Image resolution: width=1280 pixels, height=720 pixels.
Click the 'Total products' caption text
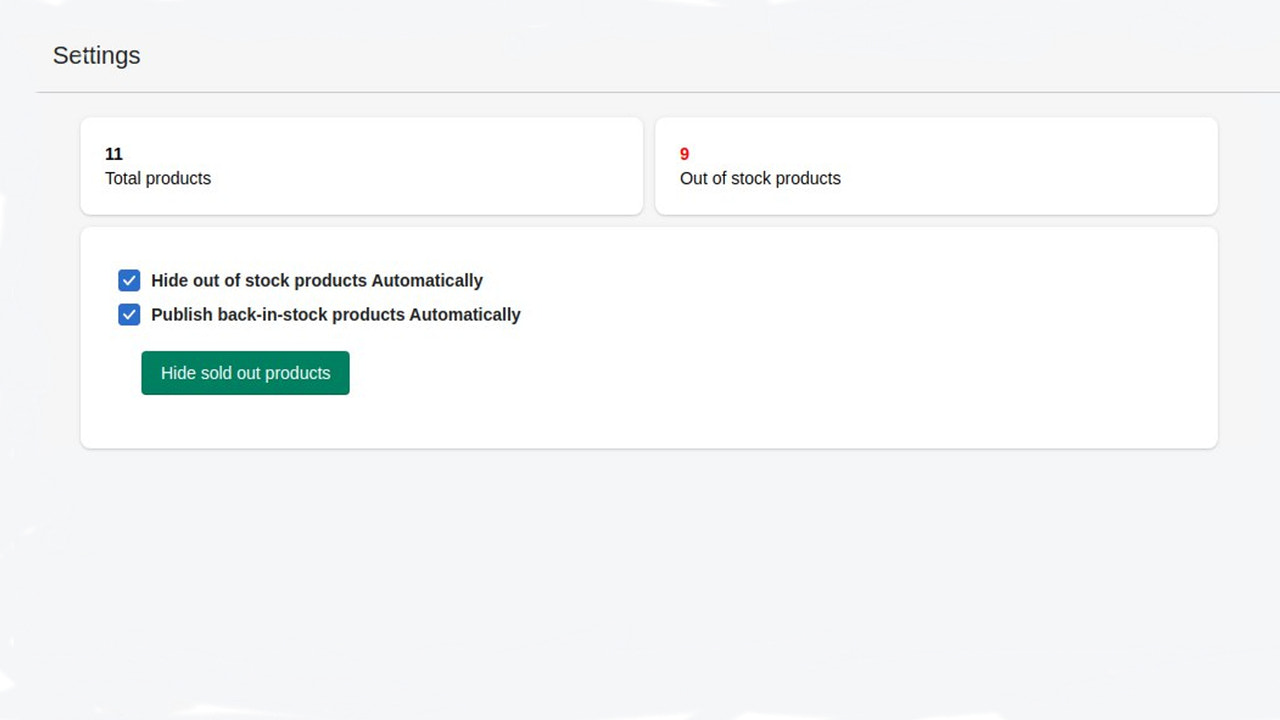click(x=158, y=178)
